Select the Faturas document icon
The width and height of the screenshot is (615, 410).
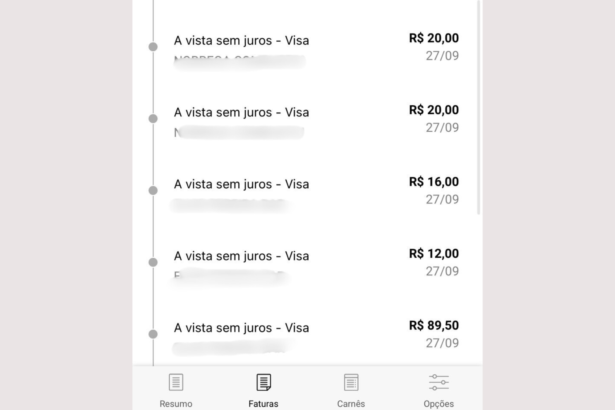[264, 382]
